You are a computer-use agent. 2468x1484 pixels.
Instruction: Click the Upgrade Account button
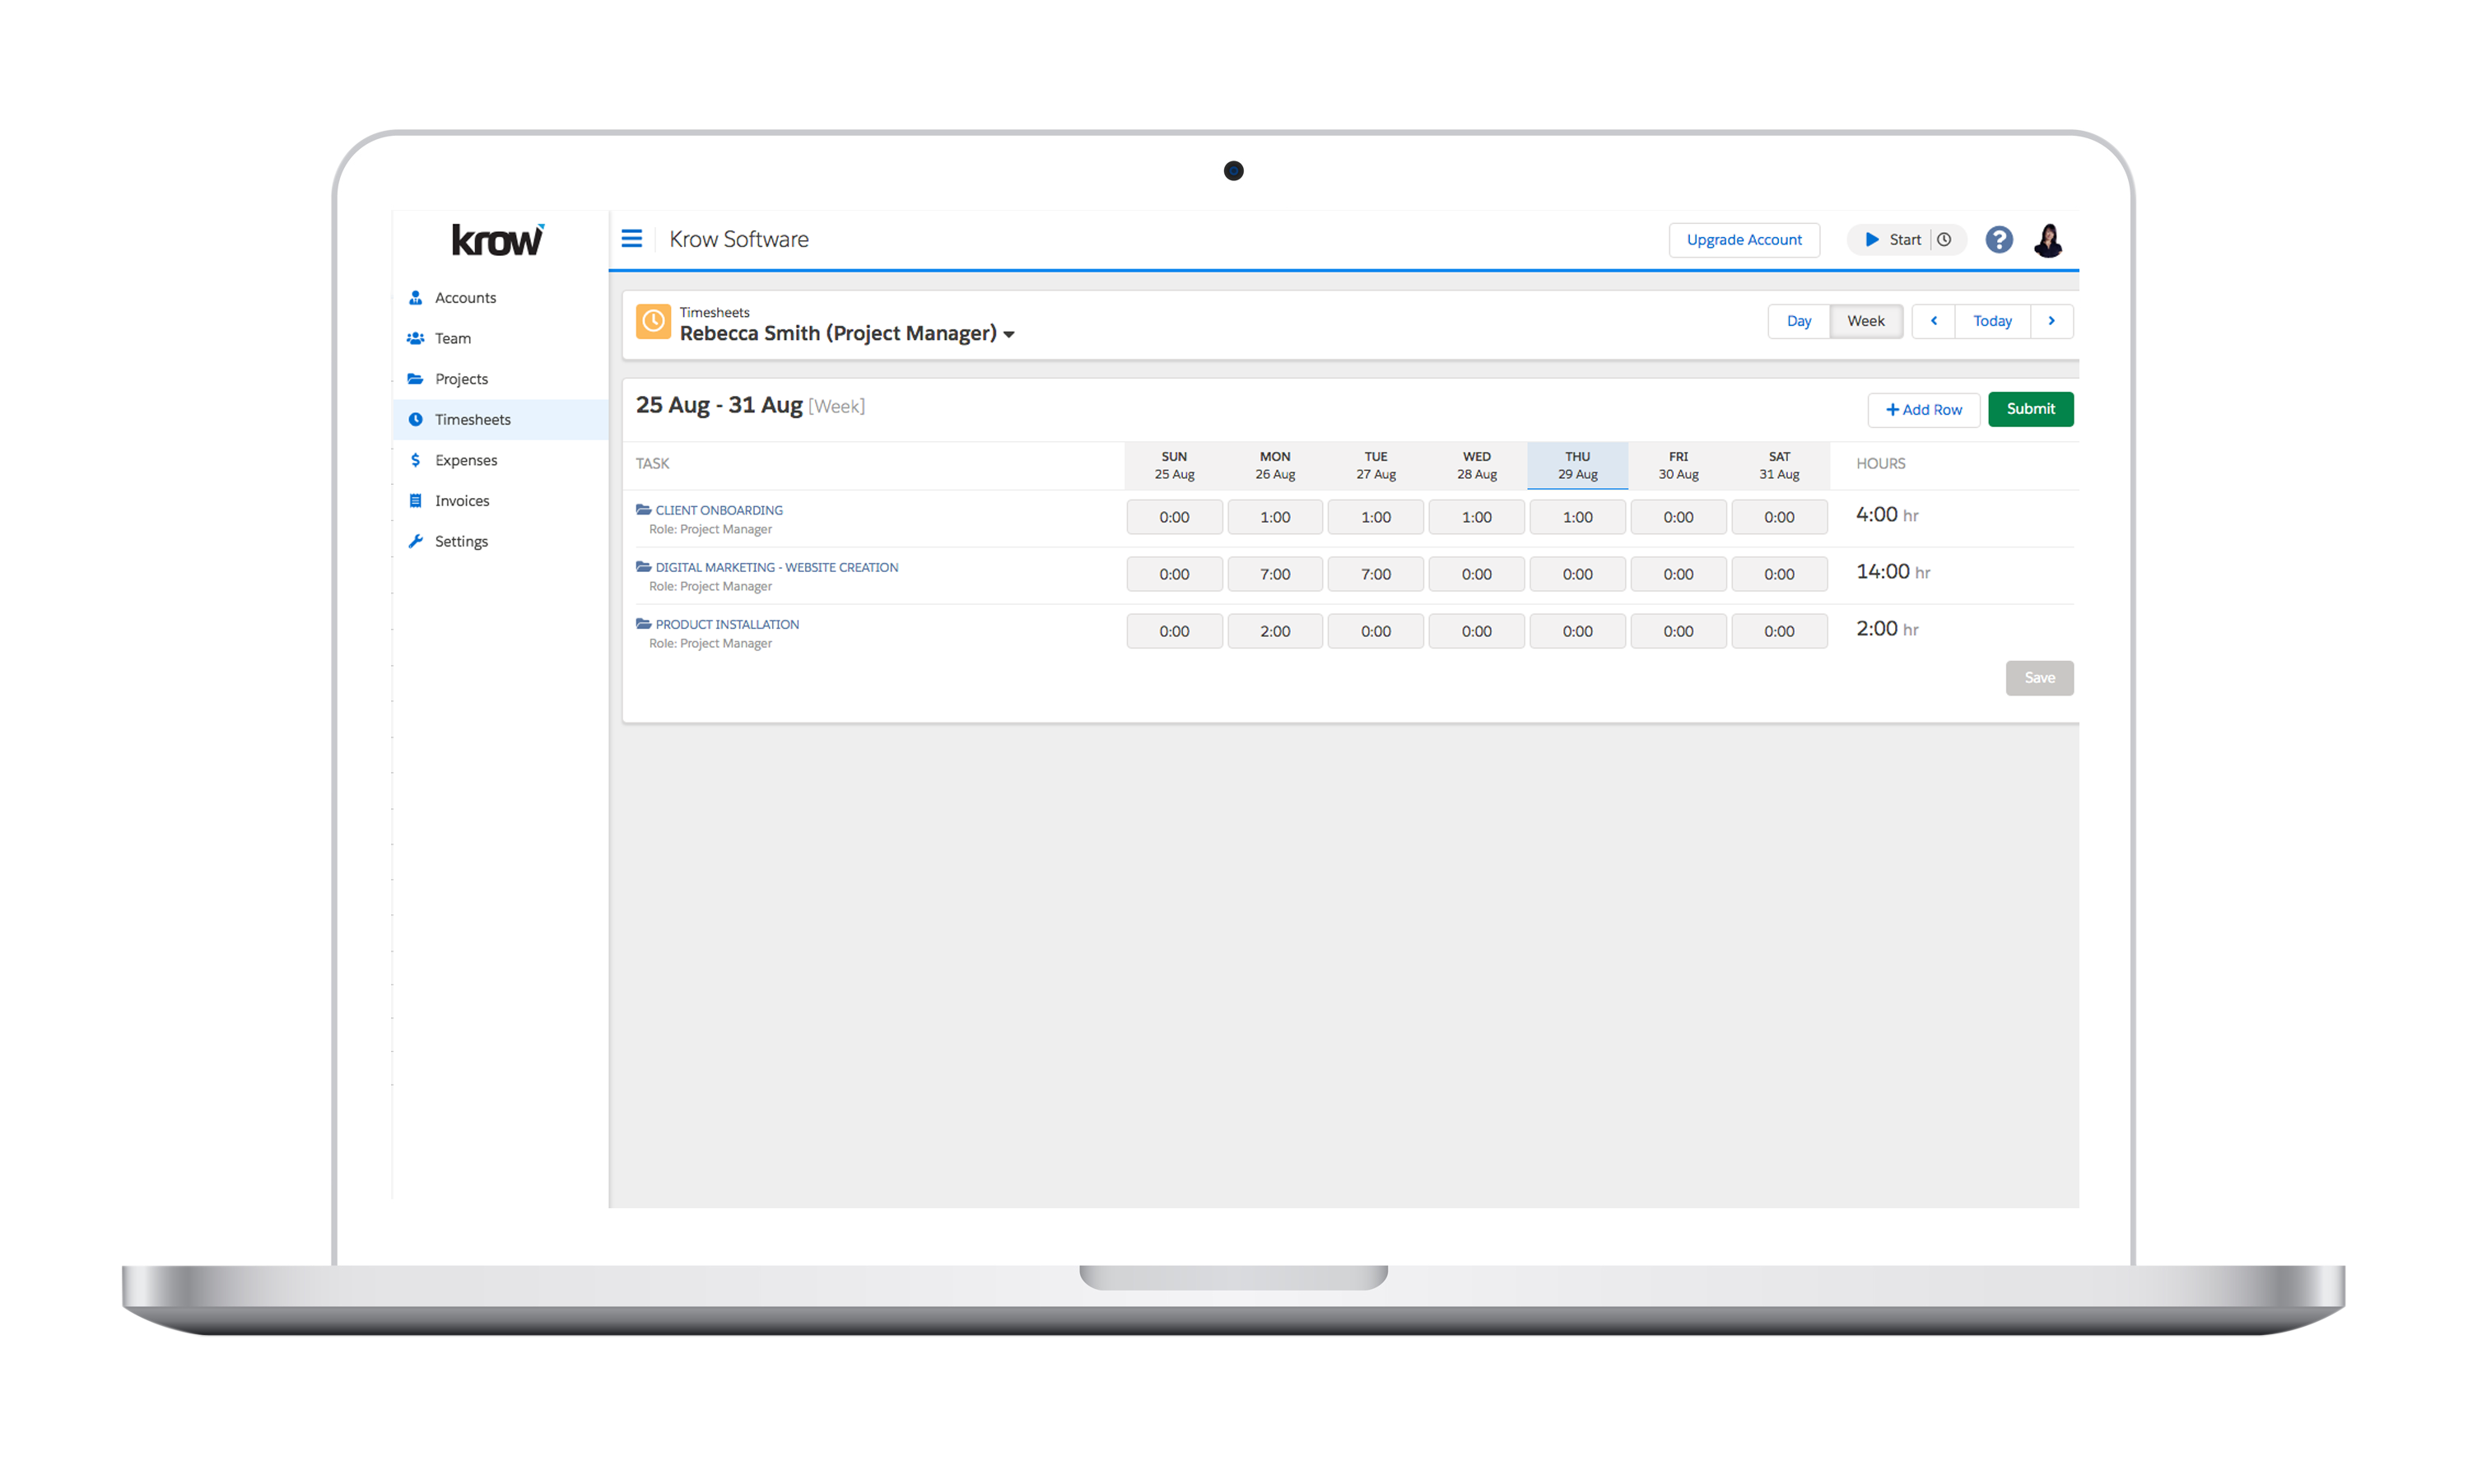(x=1743, y=240)
